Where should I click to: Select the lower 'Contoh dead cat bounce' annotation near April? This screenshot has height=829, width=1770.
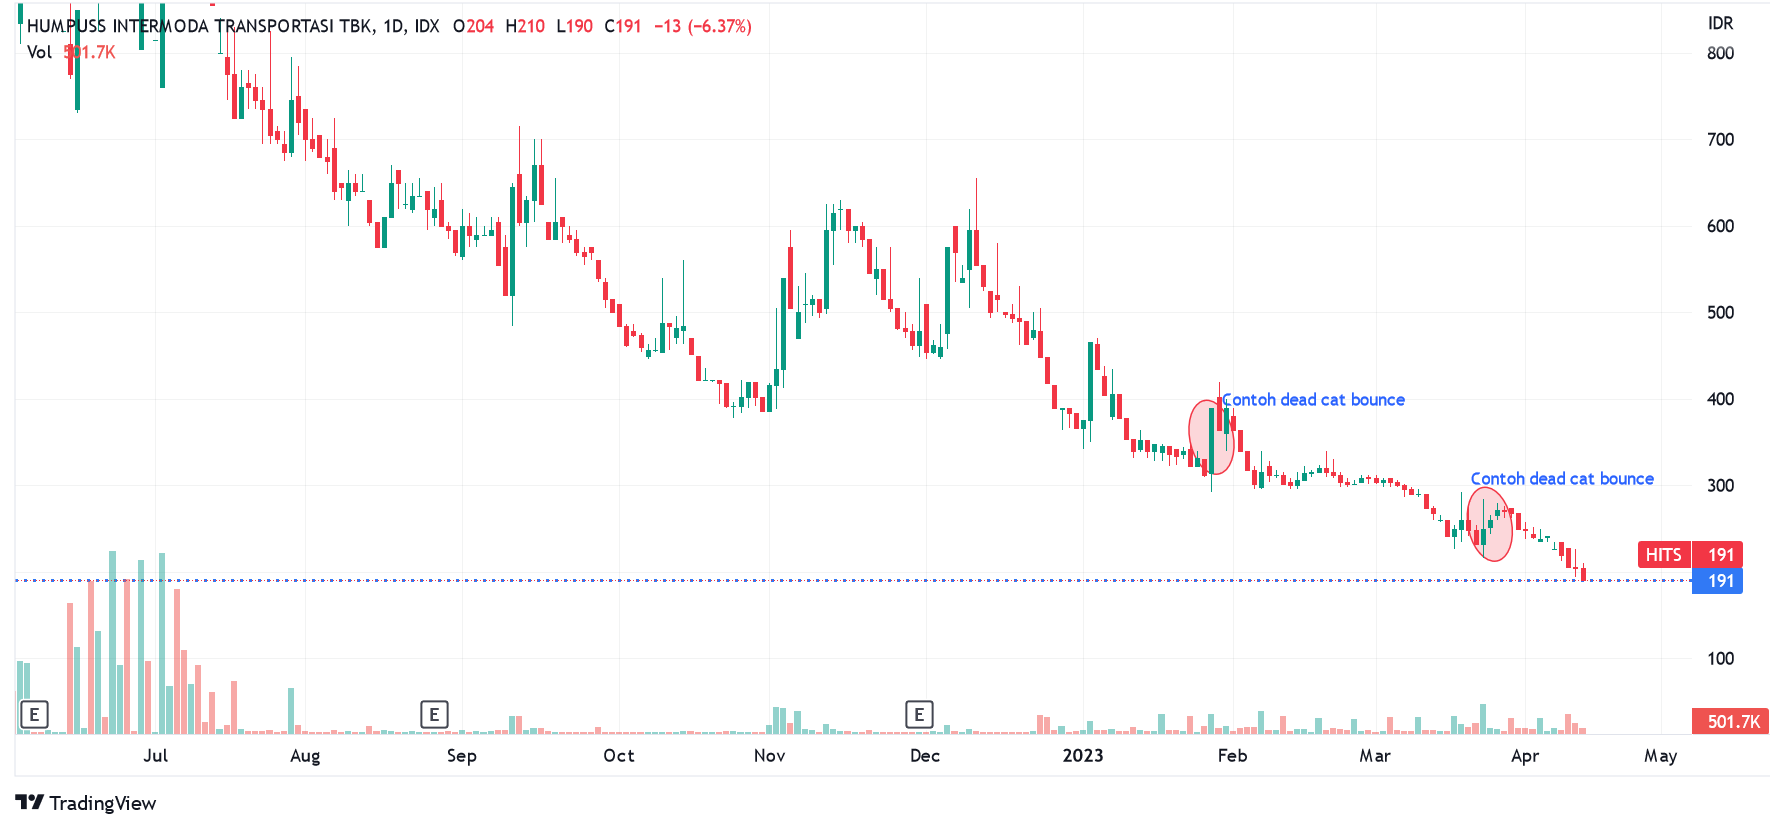[1562, 479]
